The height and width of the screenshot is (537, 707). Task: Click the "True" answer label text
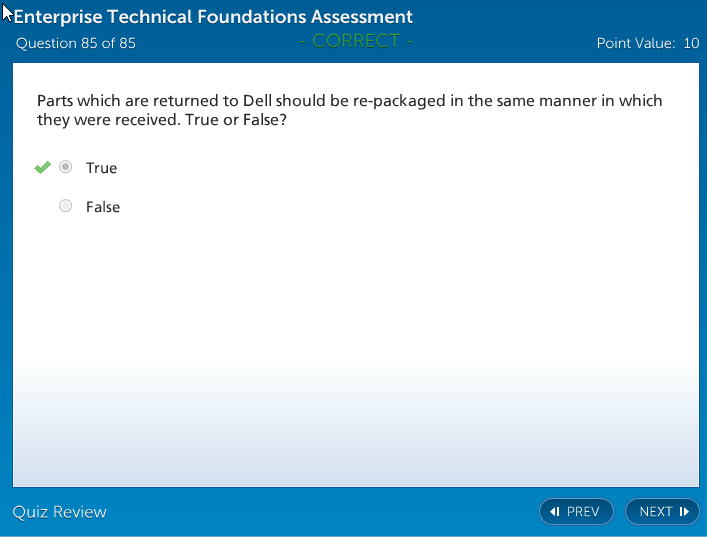[x=101, y=168]
